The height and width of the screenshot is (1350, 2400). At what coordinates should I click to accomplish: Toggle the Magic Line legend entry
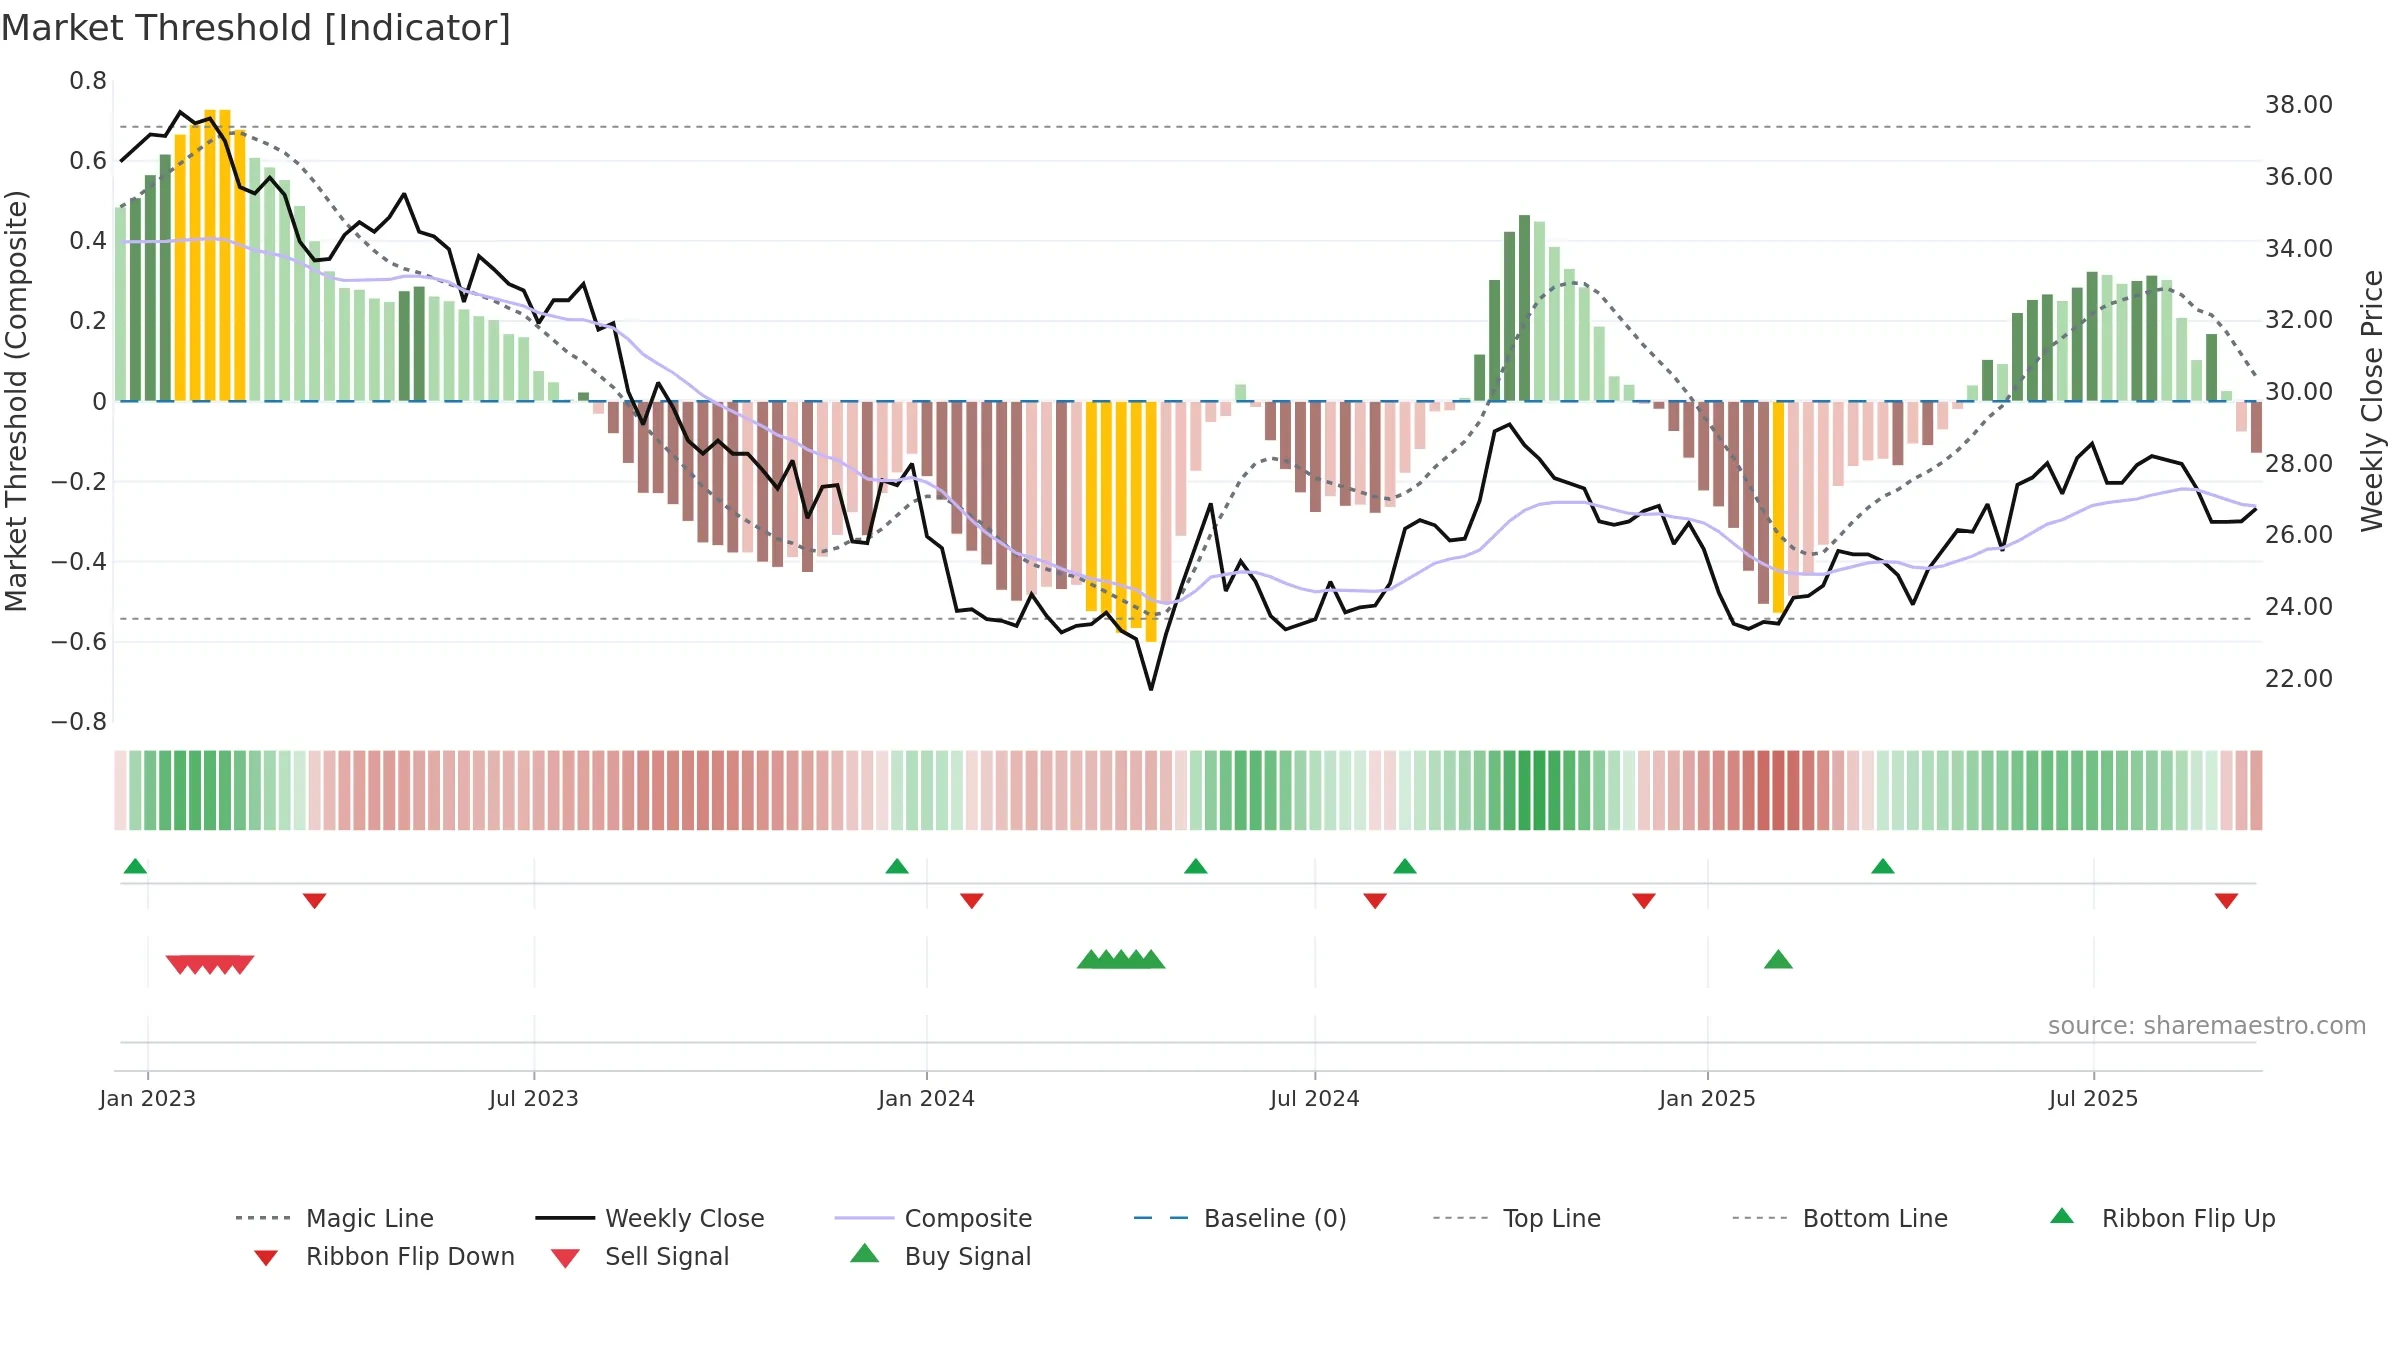click(334, 1218)
